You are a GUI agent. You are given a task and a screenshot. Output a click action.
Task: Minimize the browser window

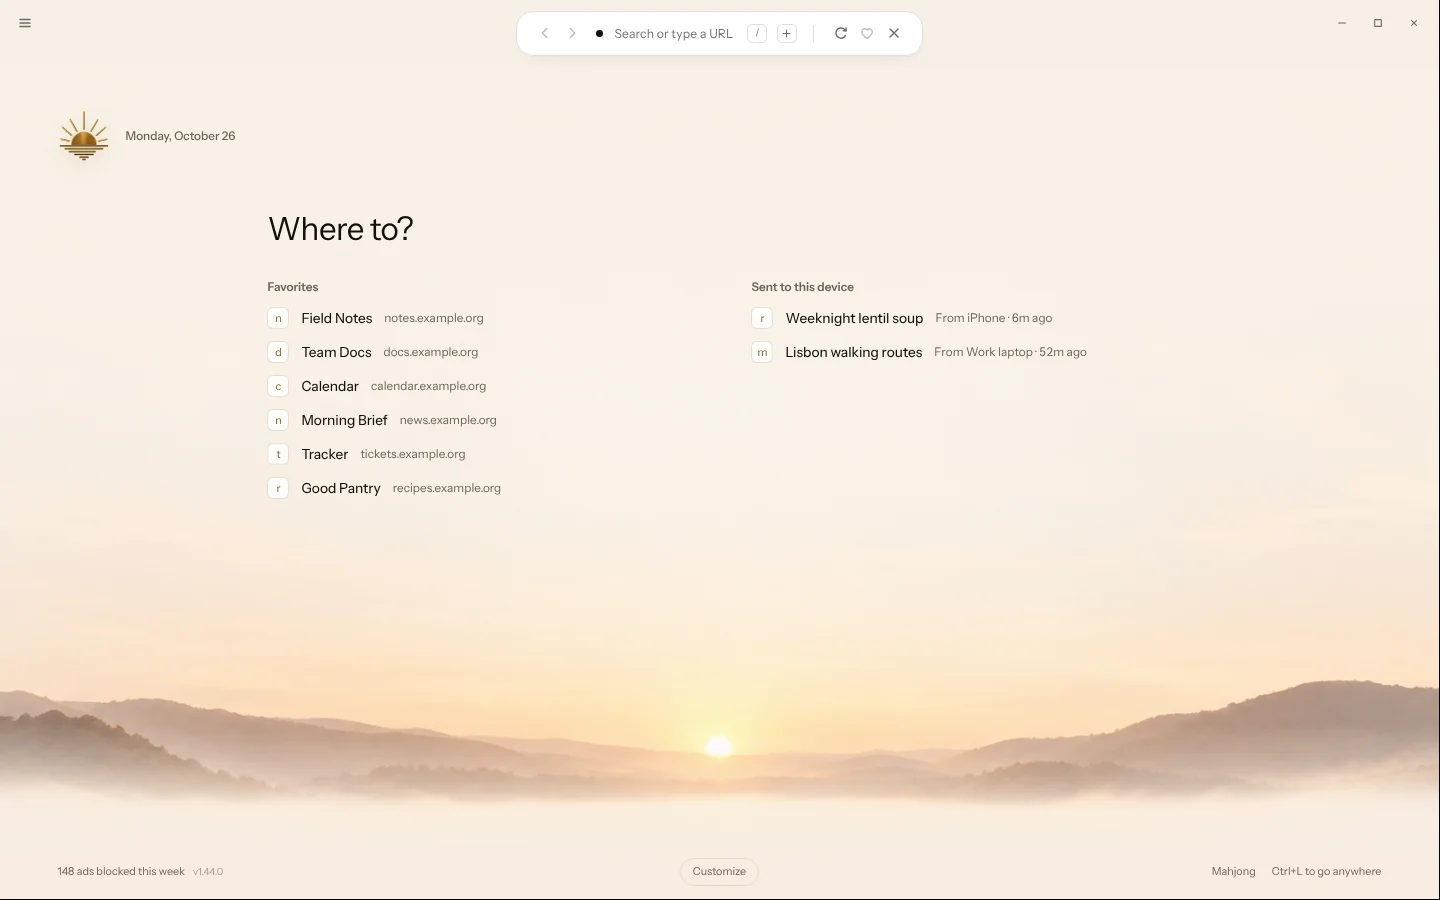(1342, 23)
